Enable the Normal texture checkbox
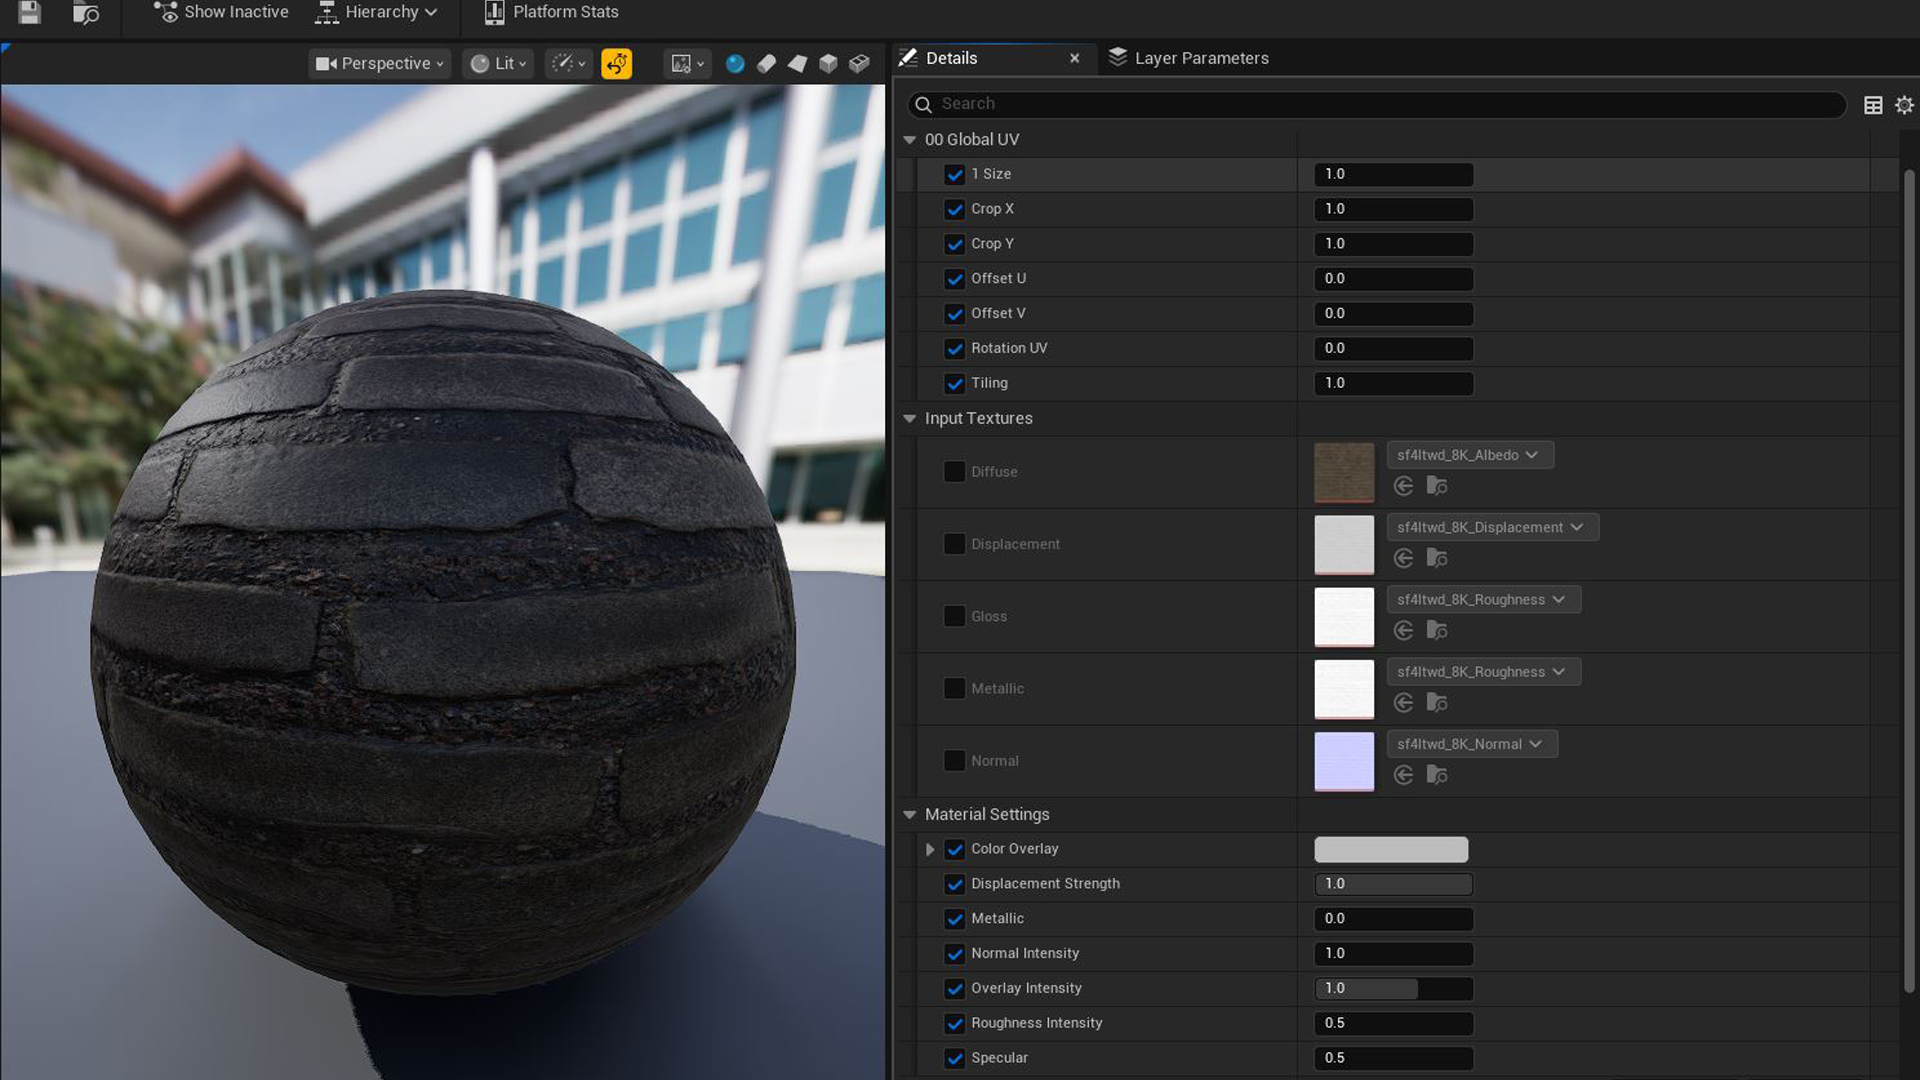 (955, 760)
